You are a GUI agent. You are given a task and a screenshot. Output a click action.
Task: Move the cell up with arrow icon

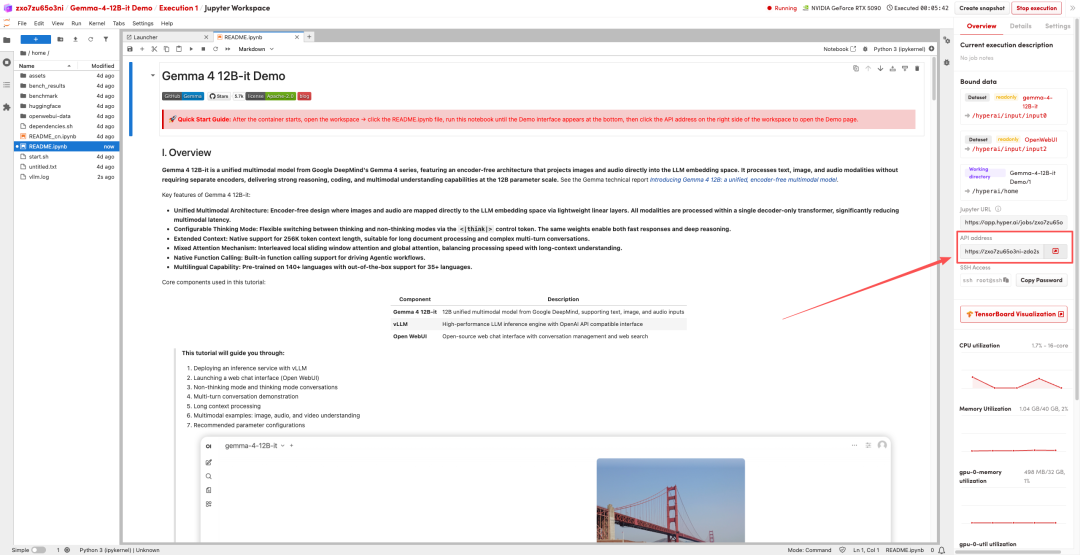click(x=868, y=68)
